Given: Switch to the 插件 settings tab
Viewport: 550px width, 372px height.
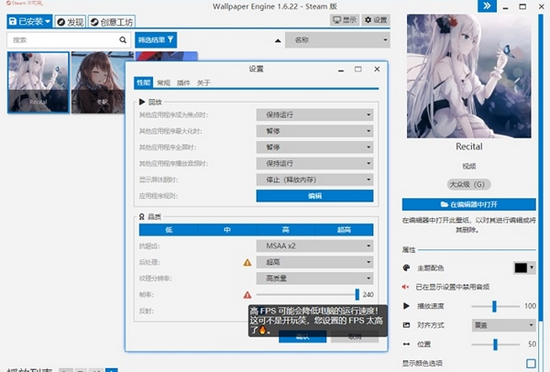Looking at the screenshot, I should pyautogui.click(x=183, y=83).
